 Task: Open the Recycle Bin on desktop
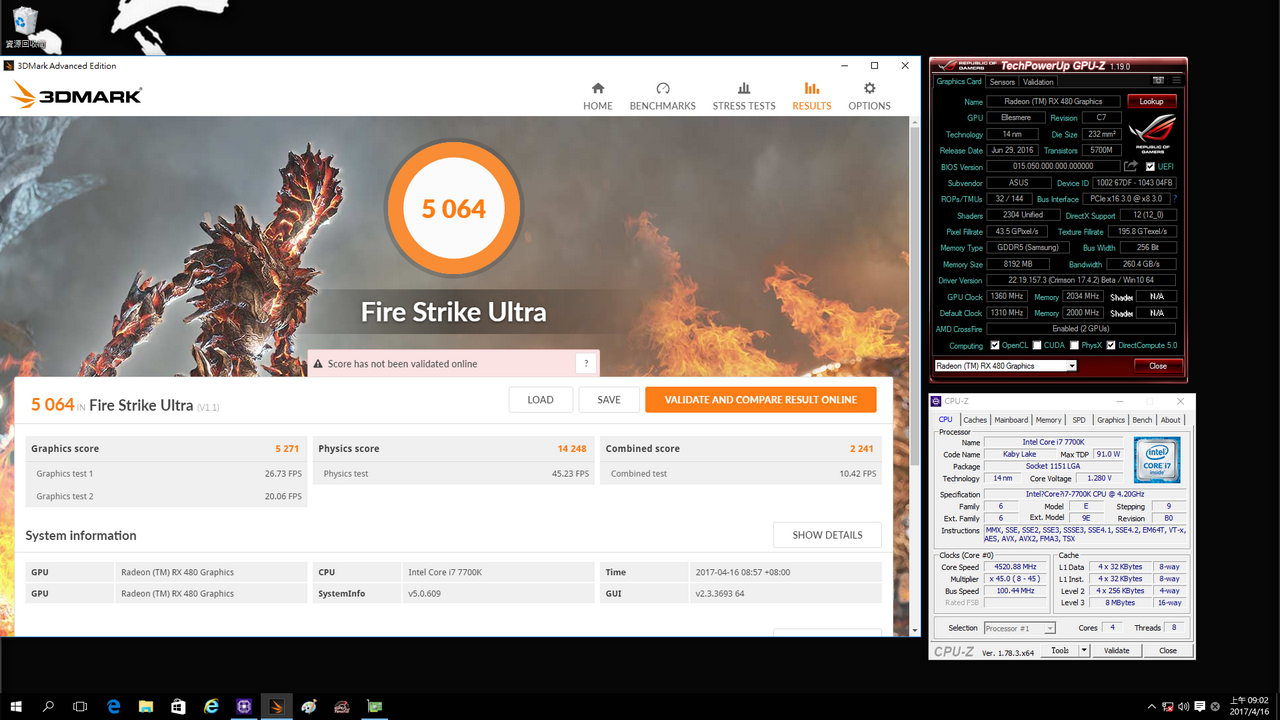point(25,27)
